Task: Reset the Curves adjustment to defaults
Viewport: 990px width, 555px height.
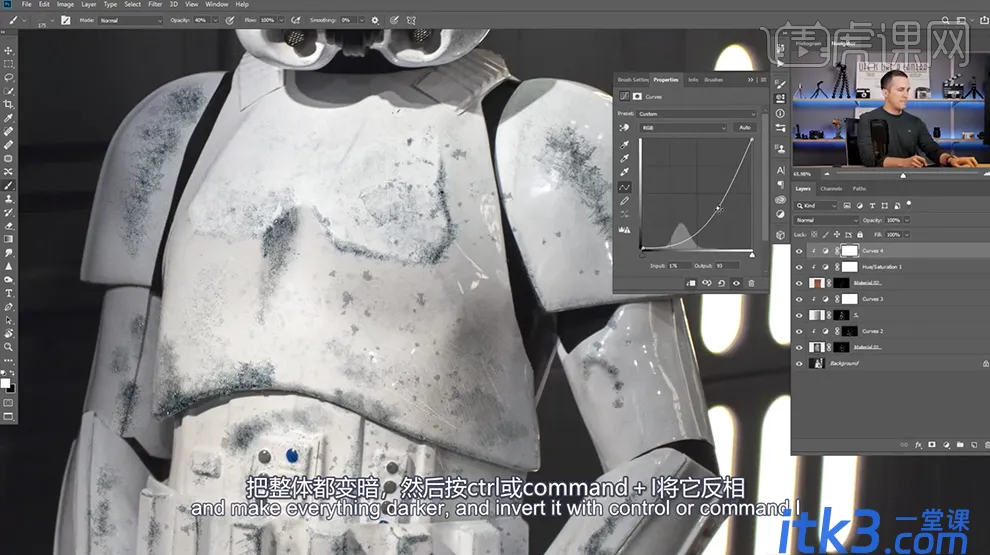Action: pyautogui.click(x=721, y=283)
